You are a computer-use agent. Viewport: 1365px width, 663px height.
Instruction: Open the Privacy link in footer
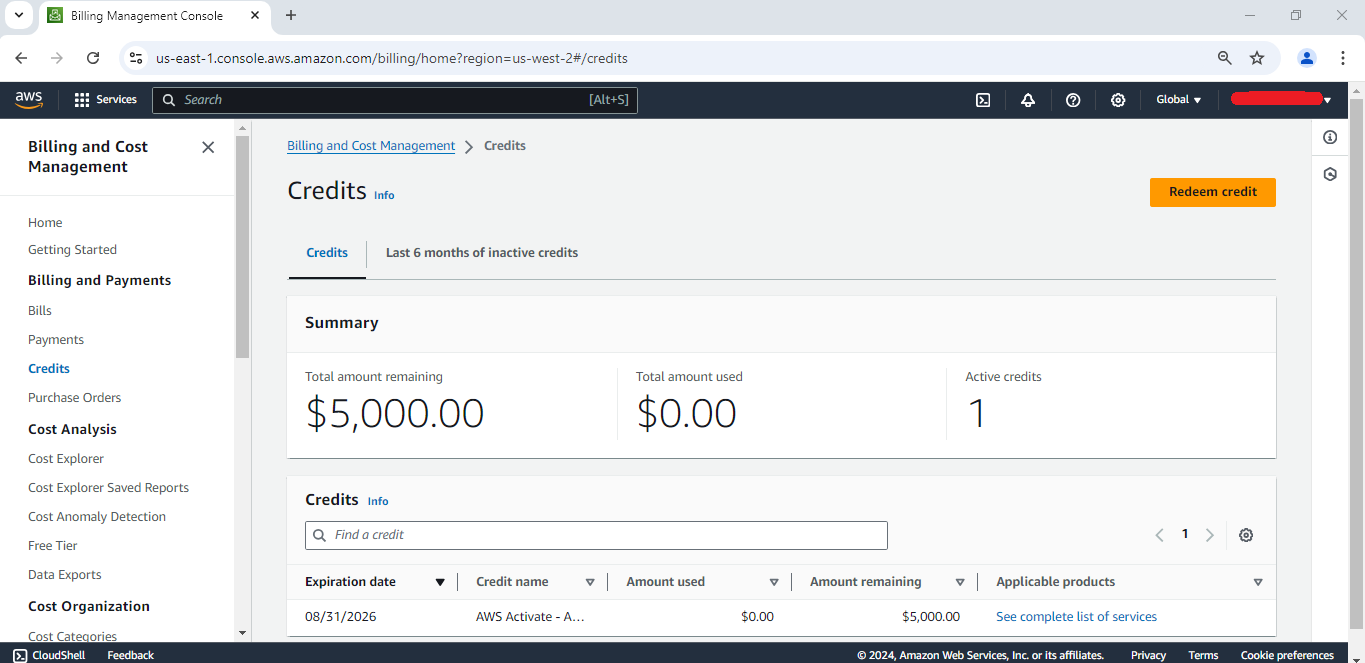click(x=1148, y=655)
